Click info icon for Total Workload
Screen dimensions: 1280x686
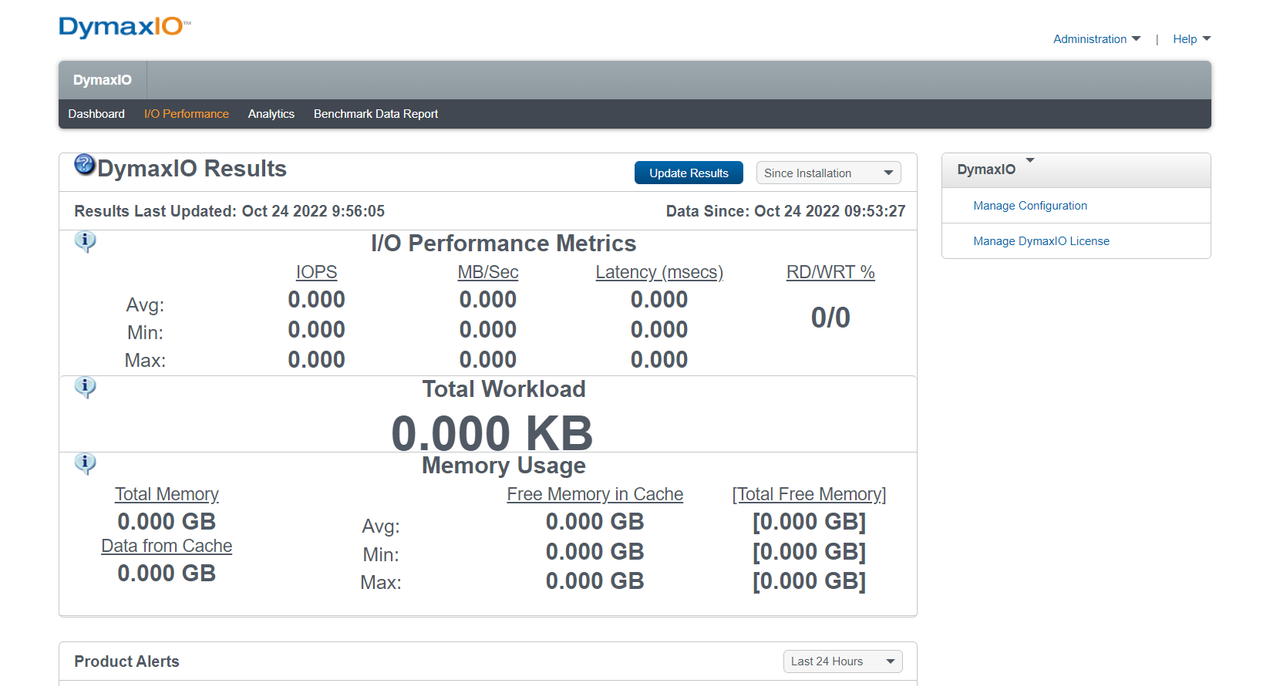tap(86, 387)
